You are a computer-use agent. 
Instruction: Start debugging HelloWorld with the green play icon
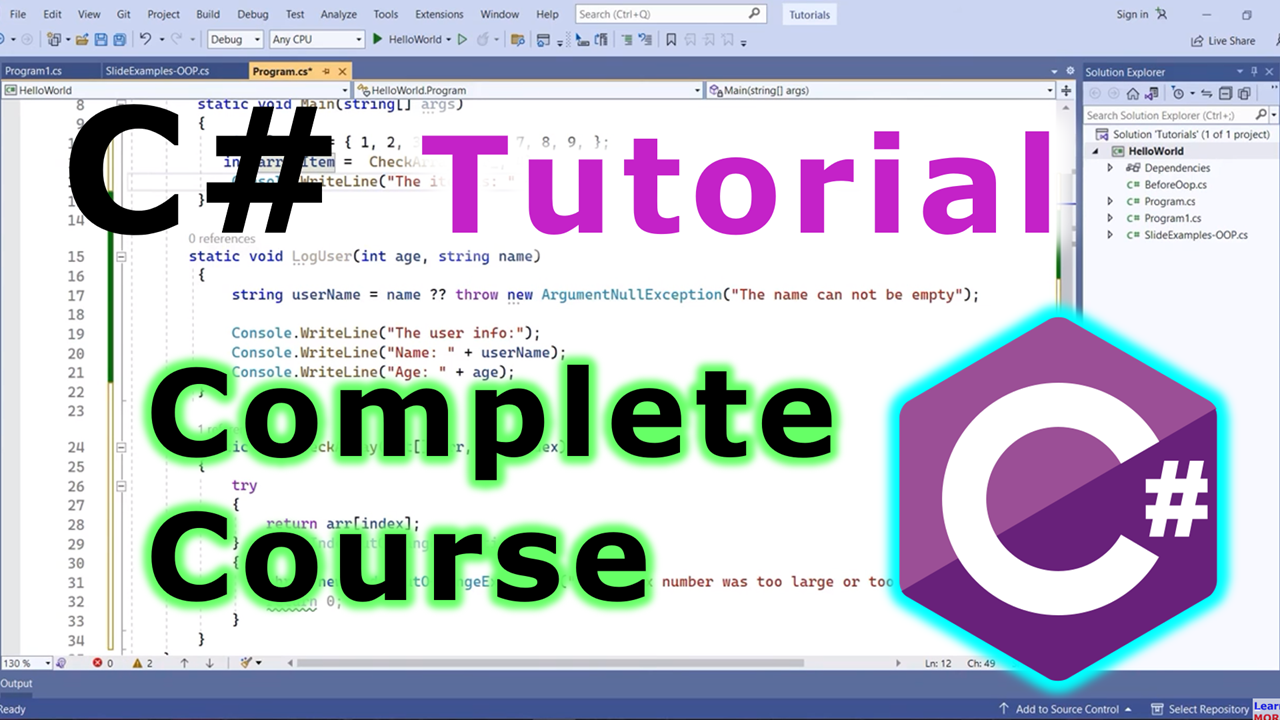click(377, 40)
